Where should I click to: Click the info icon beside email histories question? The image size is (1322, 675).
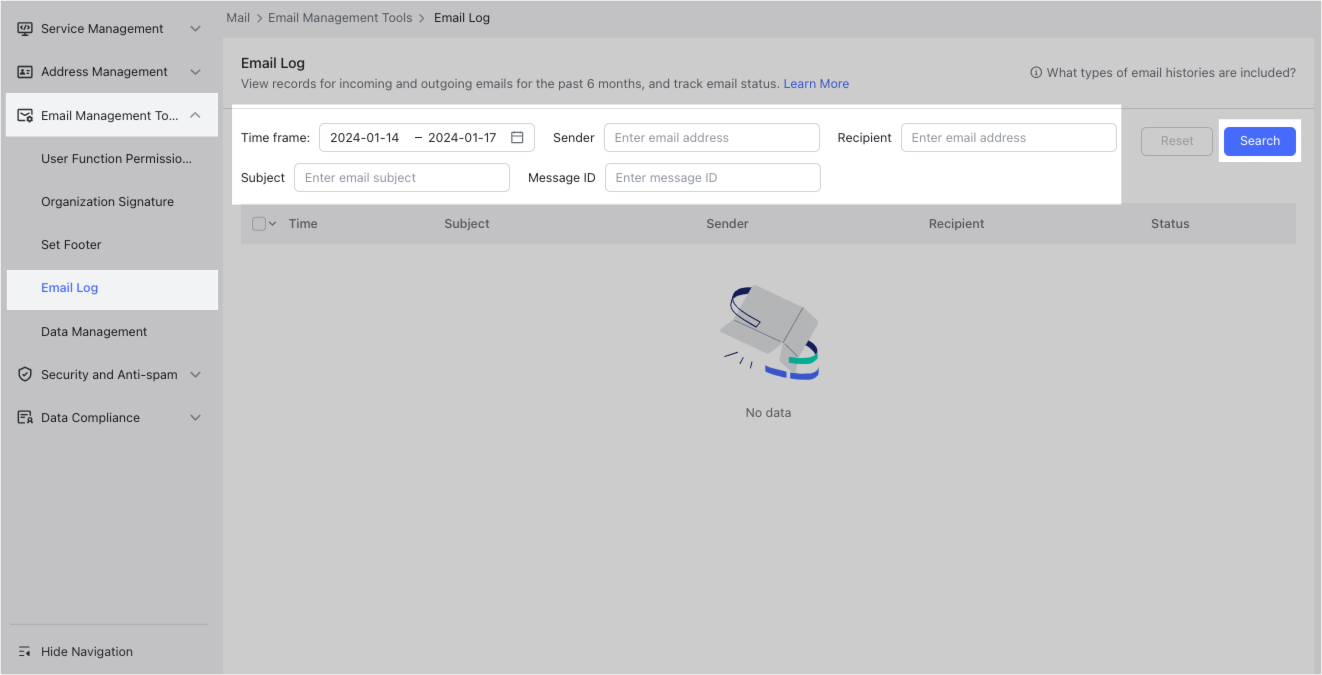pos(1036,73)
